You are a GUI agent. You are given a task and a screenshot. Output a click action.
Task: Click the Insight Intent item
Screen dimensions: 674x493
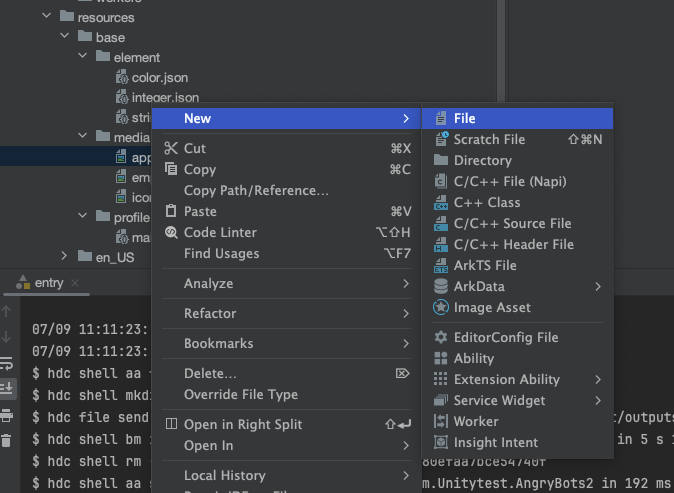pyautogui.click(x=495, y=442)
